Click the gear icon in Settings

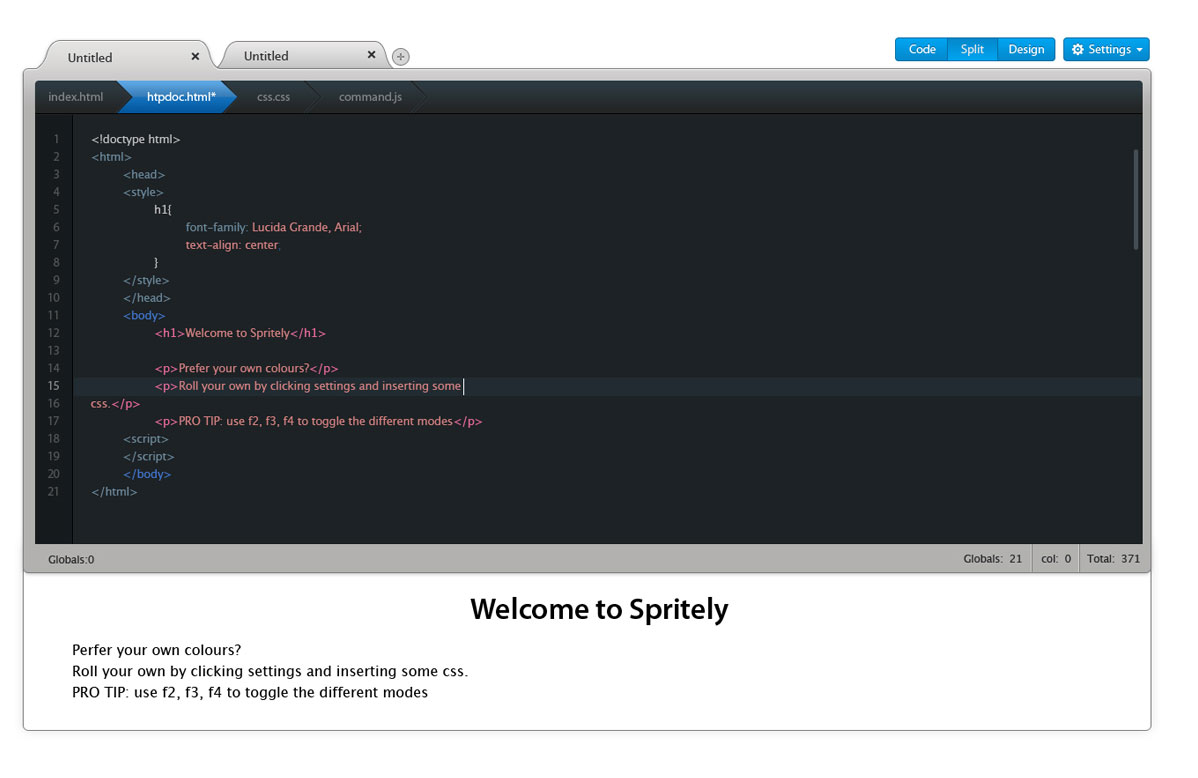[x=1077, y=49]
